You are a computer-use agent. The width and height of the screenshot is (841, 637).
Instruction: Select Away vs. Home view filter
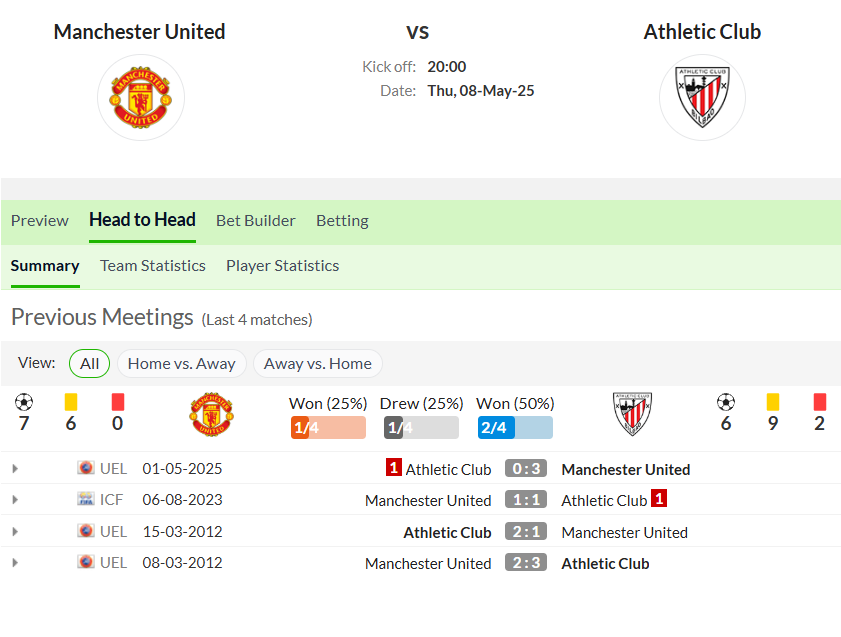(318, 364)
